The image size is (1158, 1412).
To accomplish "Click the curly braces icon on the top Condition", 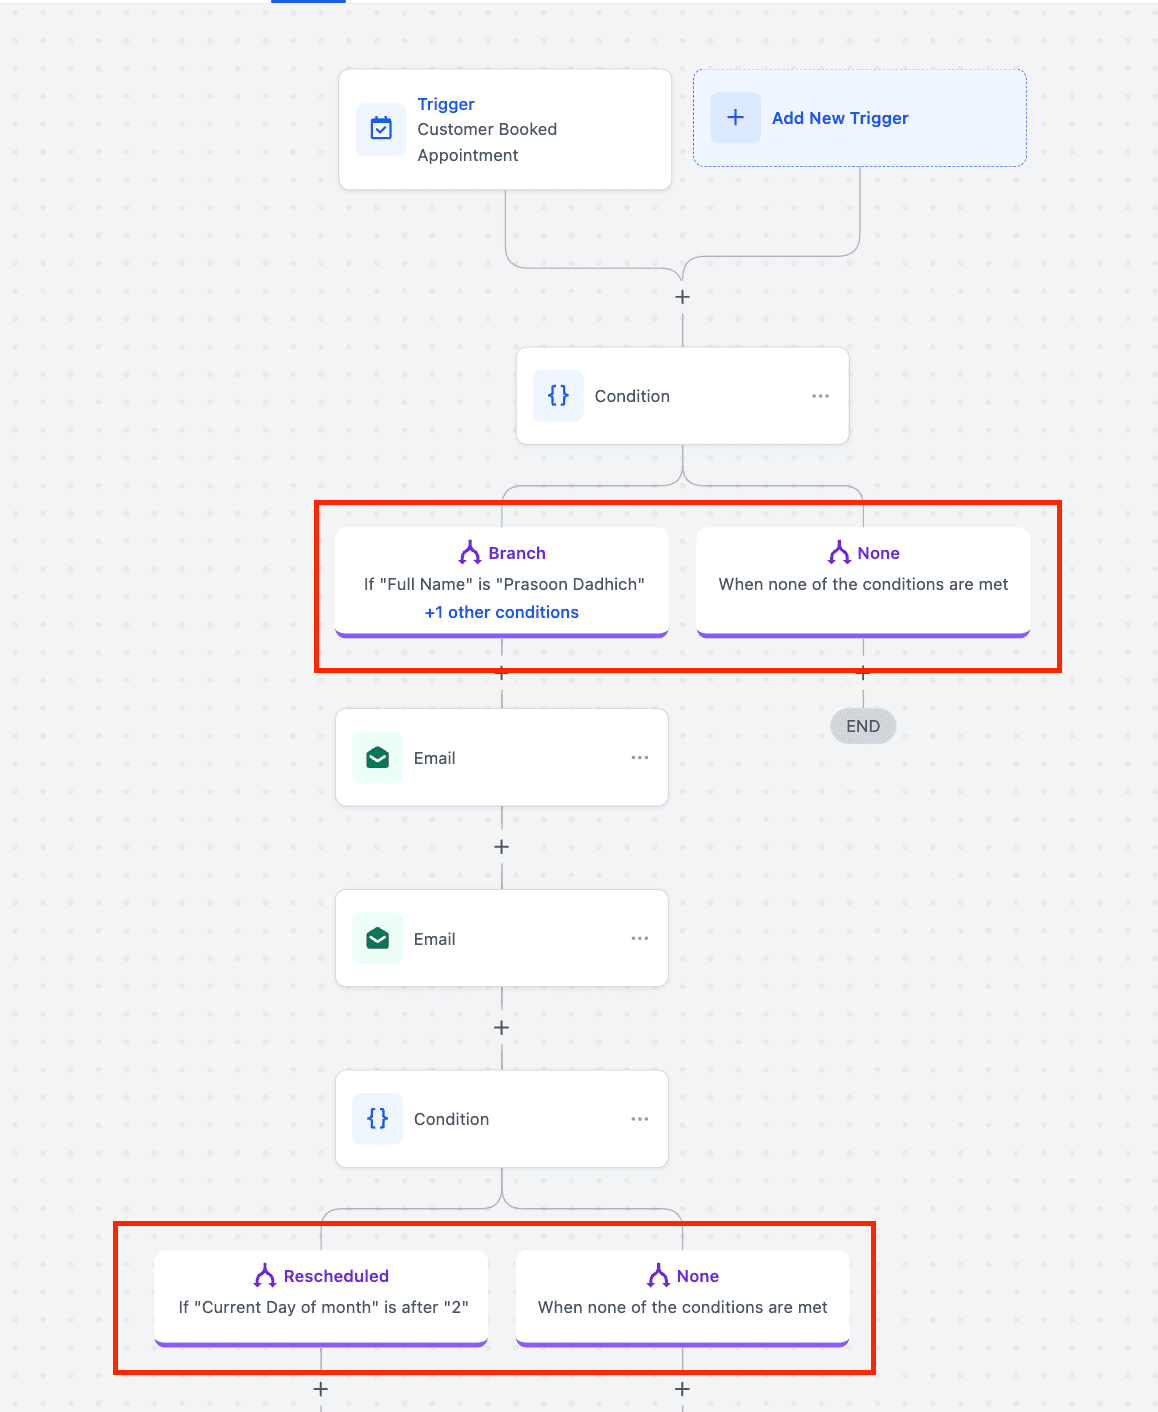I will tap(558, 396).
